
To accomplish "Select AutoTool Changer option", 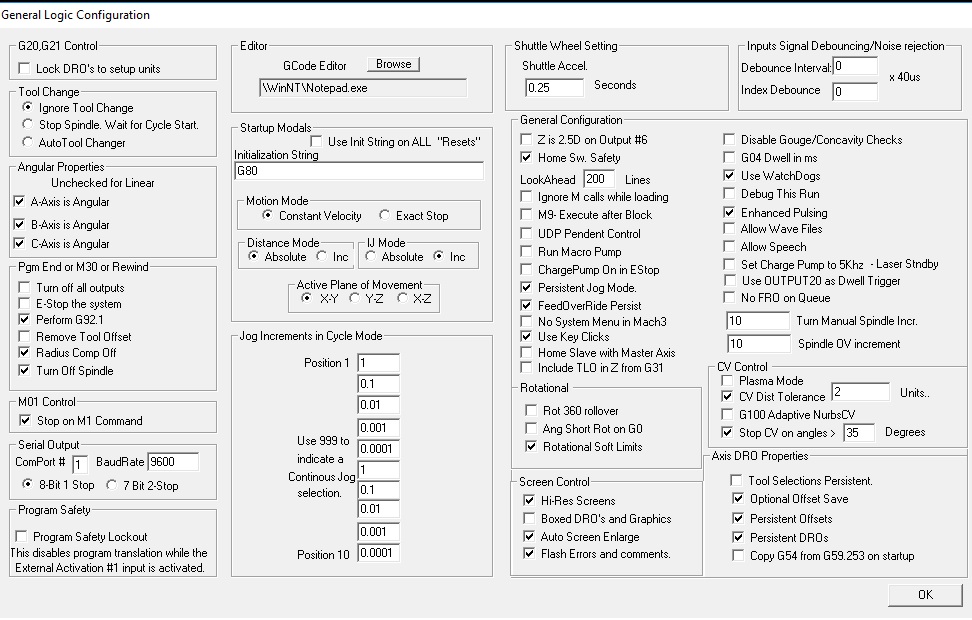I will (27, 142).
